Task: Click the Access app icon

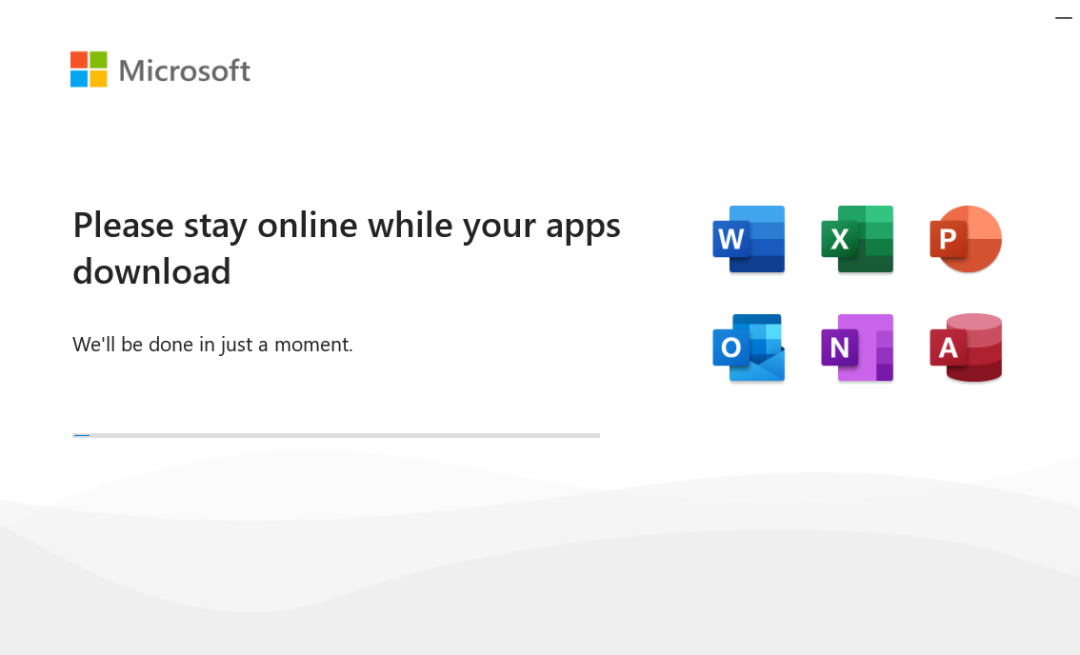Action: point(966,348)
